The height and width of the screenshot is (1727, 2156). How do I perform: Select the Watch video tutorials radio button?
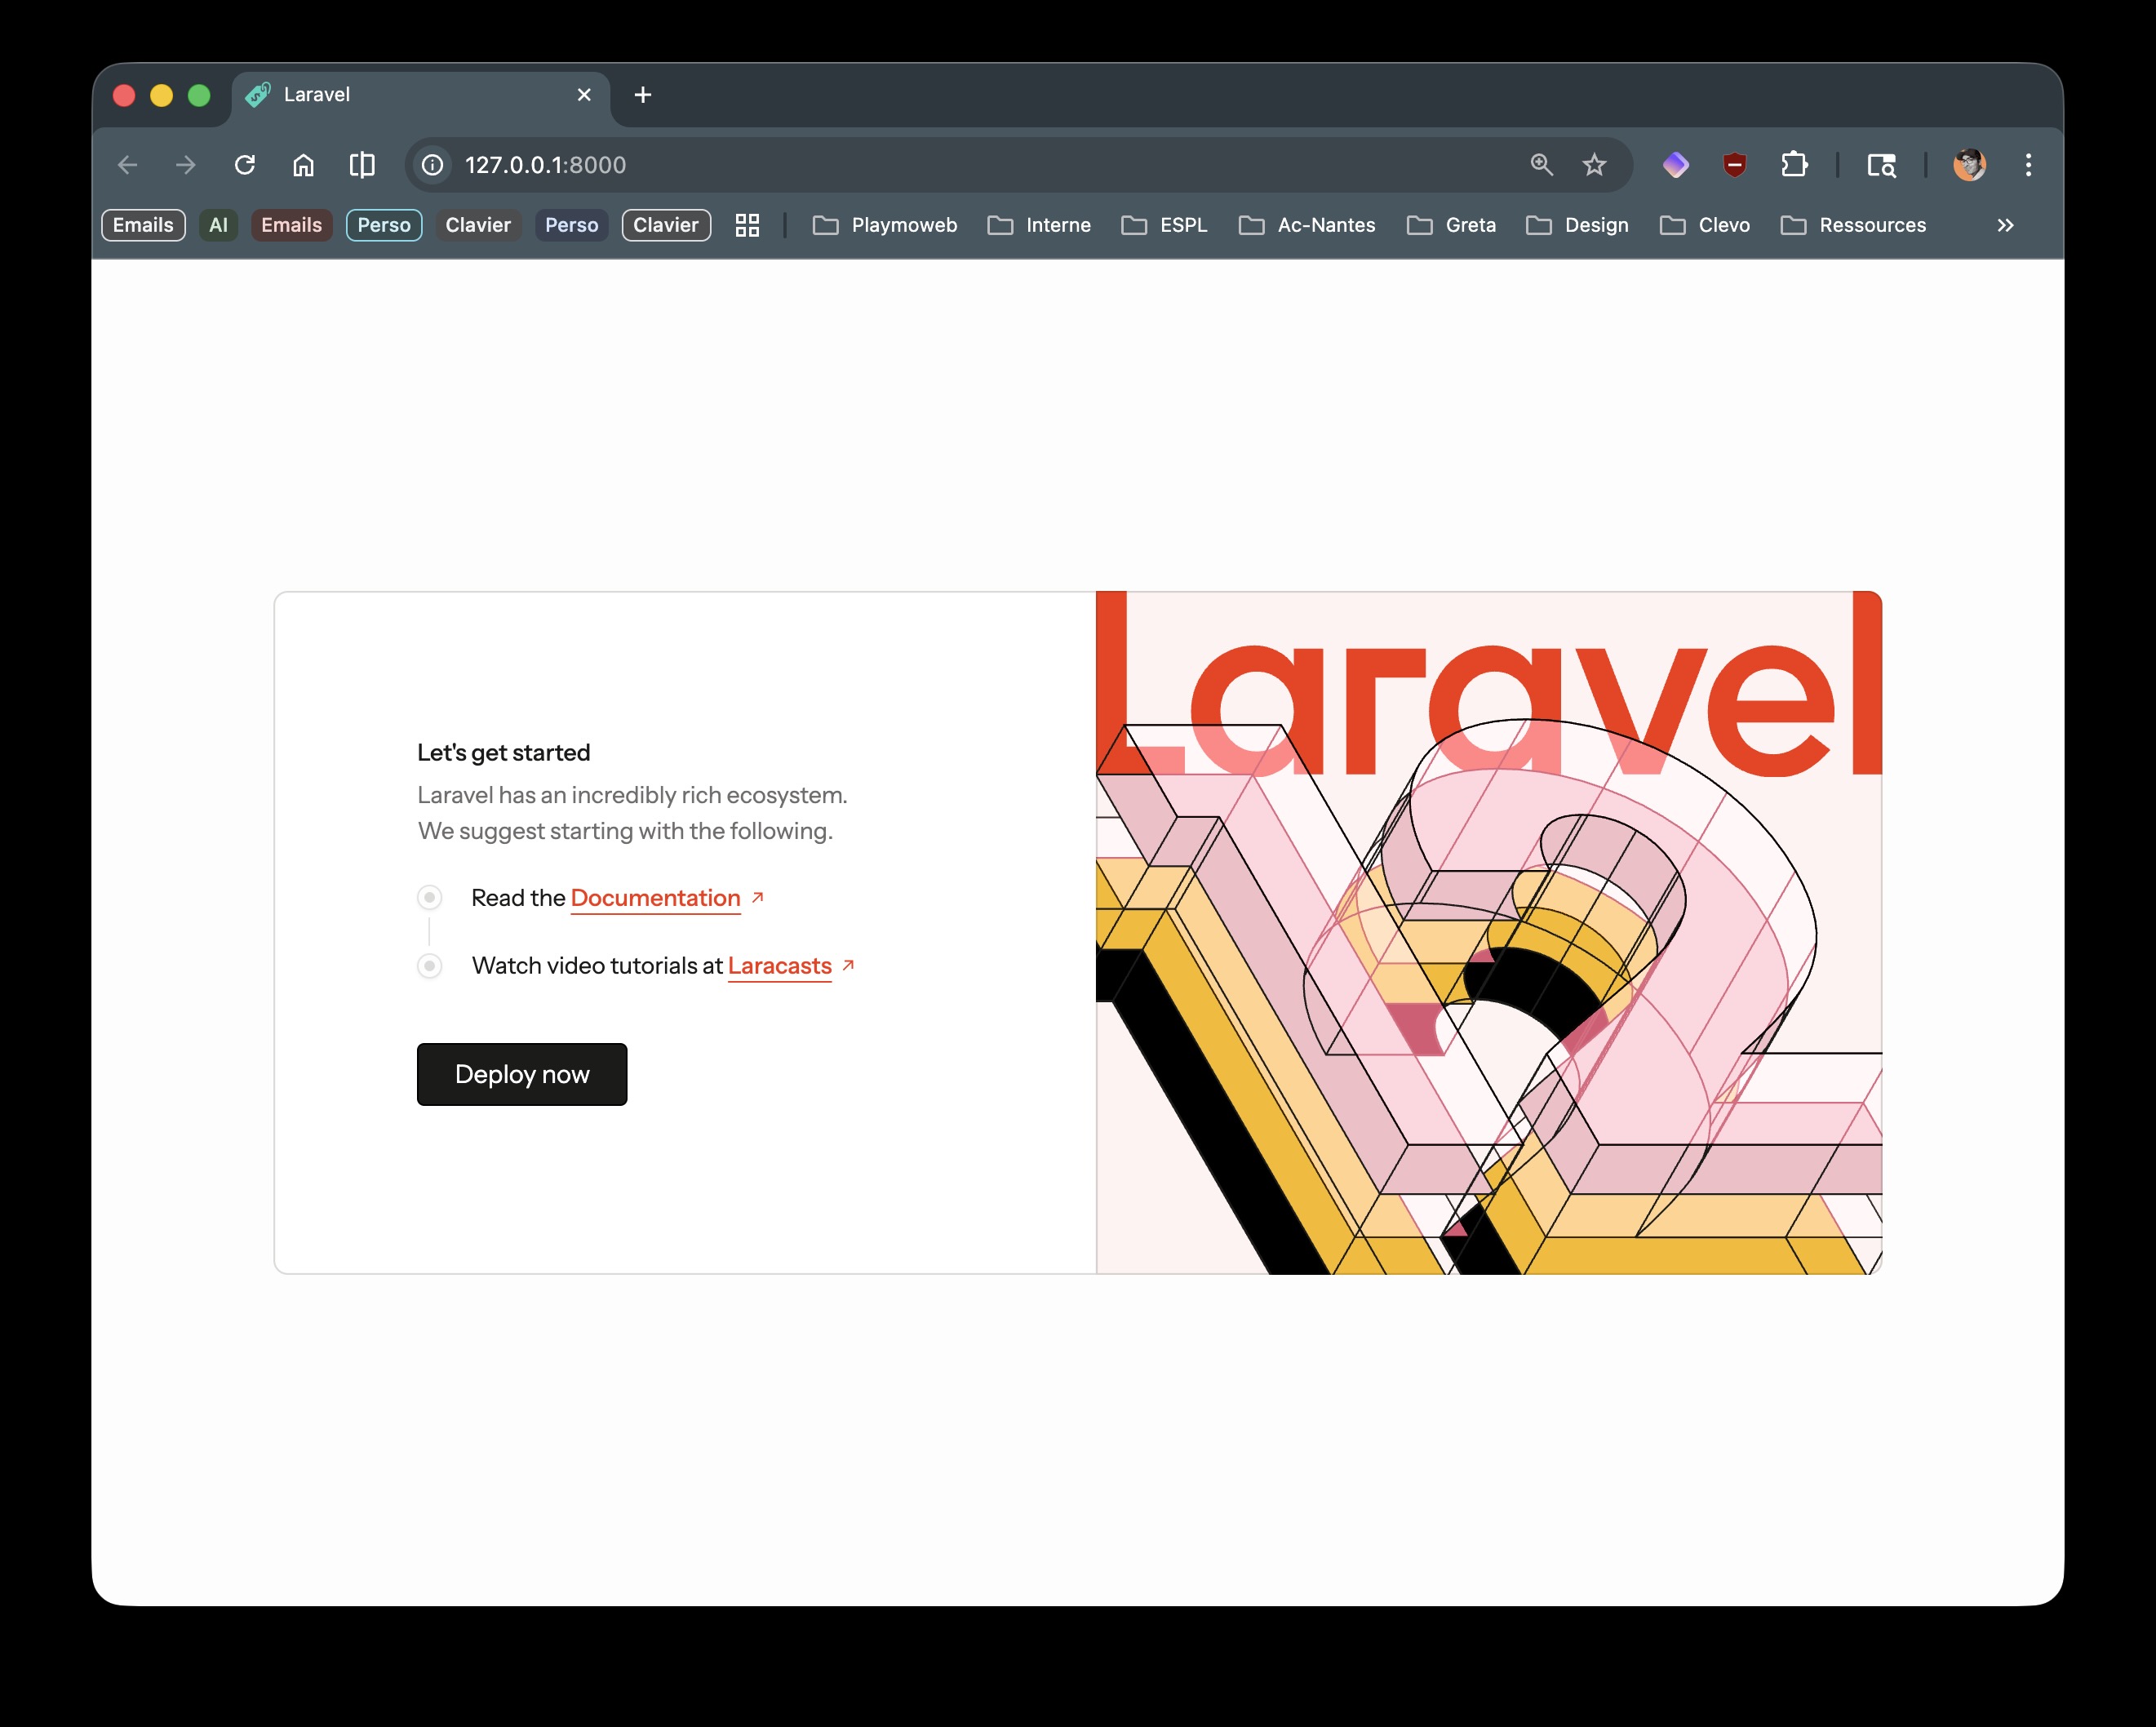430,966
